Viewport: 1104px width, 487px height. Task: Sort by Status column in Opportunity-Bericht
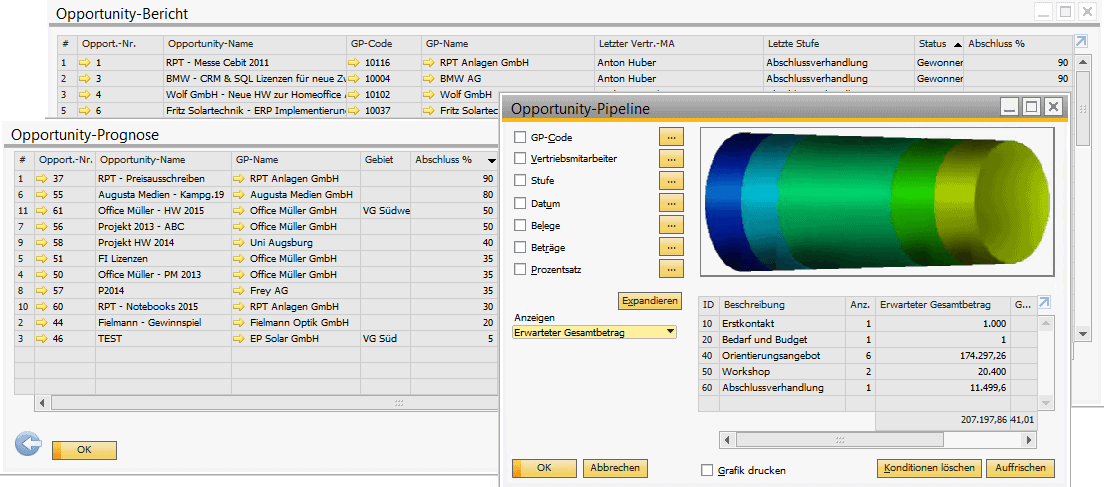(x=939, y=44)
